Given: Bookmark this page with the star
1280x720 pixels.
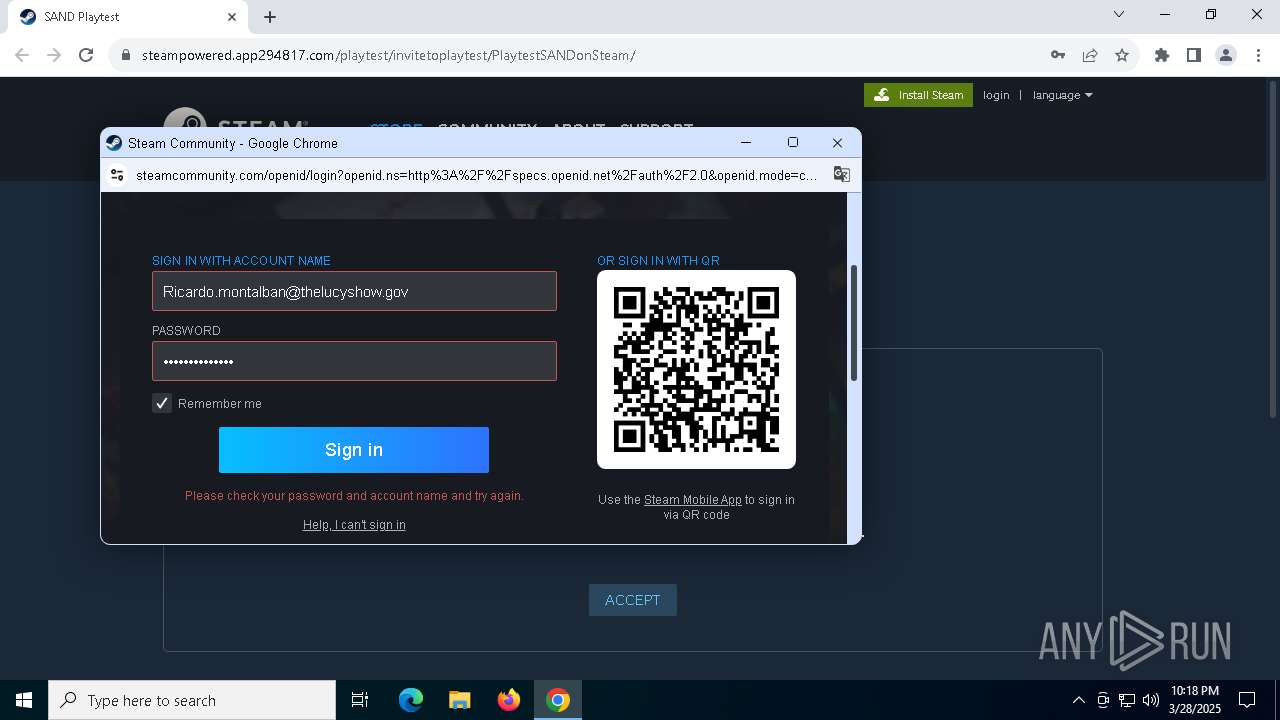Looking at the screenshot, I should click(1122, 55).
